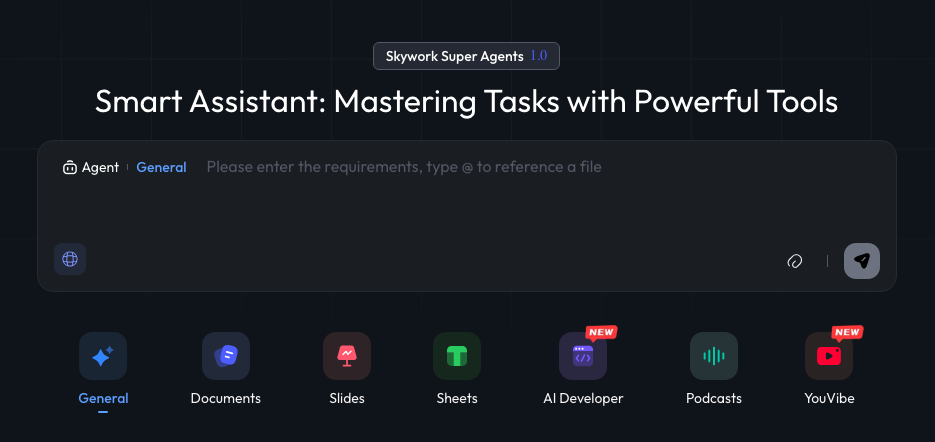
Task: Click the NEW badge on YouVibe
Action: pos(847,333)
